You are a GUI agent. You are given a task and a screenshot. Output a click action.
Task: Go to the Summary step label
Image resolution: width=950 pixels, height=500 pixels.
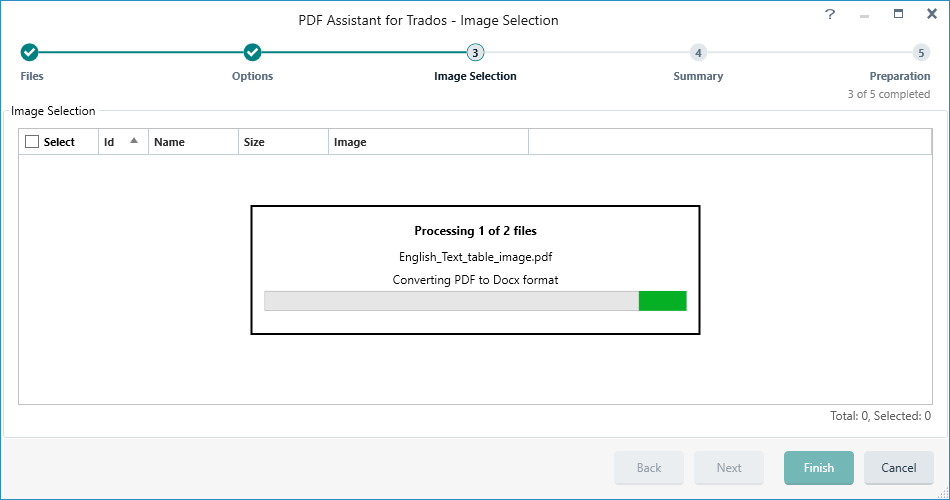point(698,76)
